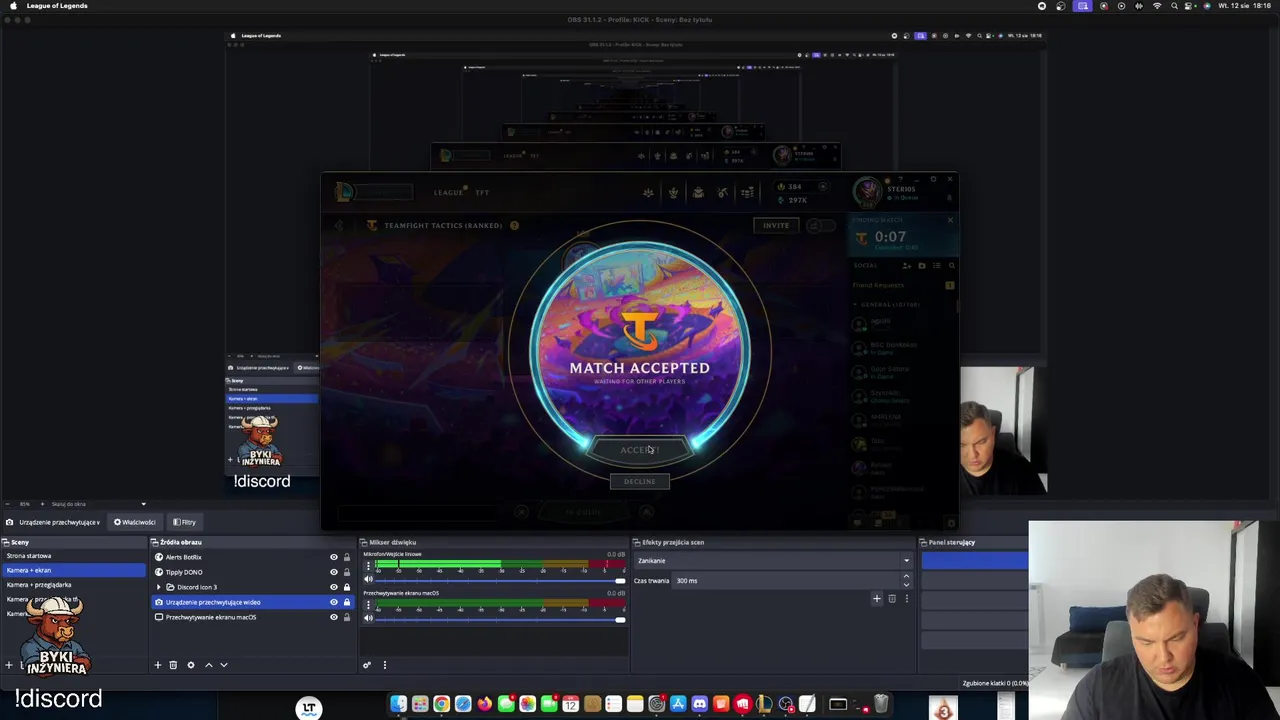Open League of Legends icon in Dock
1280x720 pixels.
pos(764,704)
